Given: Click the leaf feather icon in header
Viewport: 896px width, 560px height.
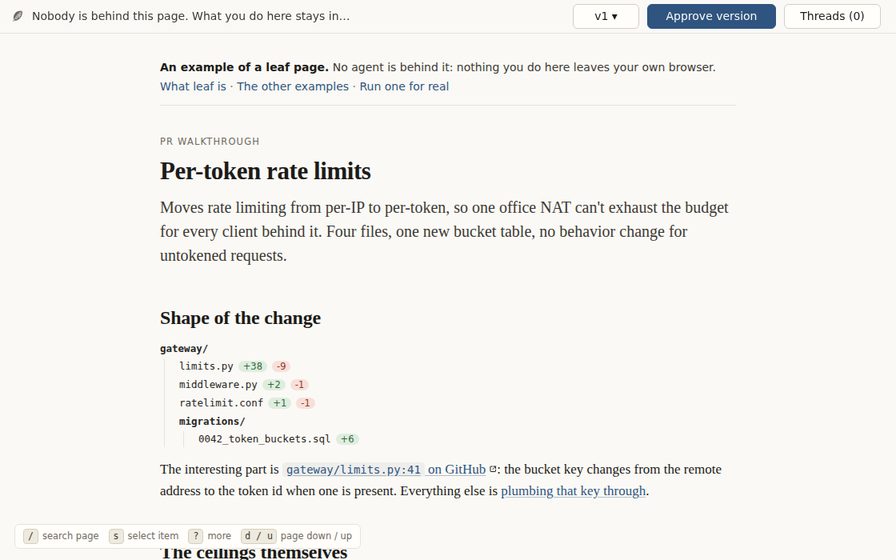Looking at the screenshot, I should (18, 16).
